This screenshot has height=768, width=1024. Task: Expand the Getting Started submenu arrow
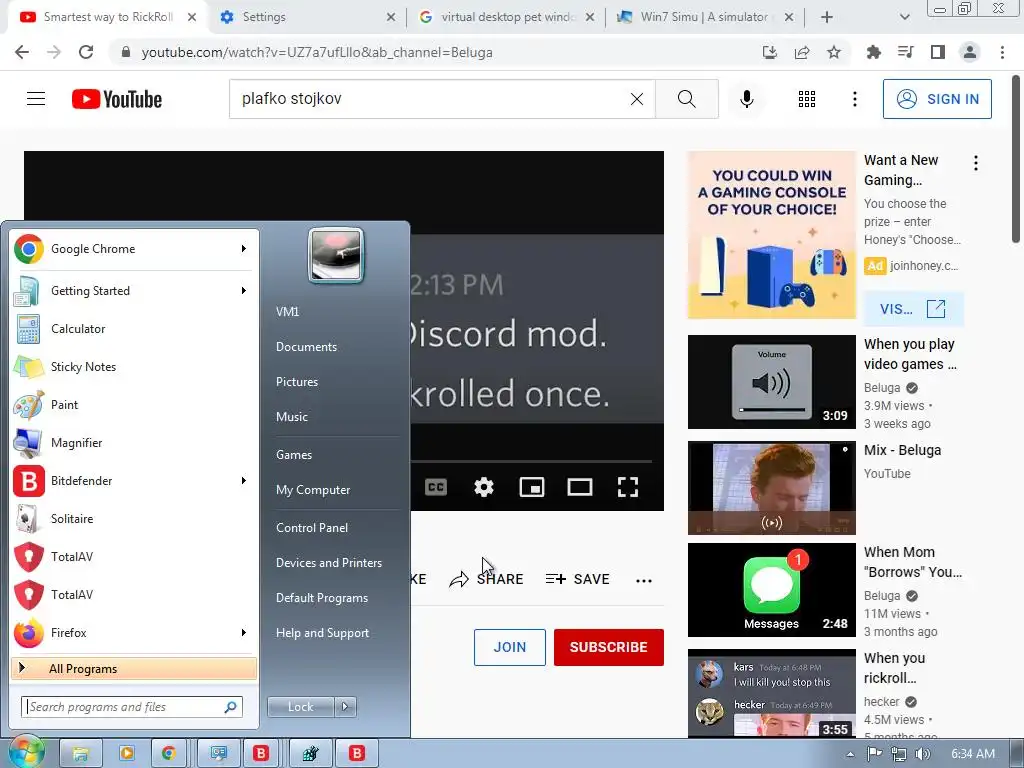click(243, 291)
